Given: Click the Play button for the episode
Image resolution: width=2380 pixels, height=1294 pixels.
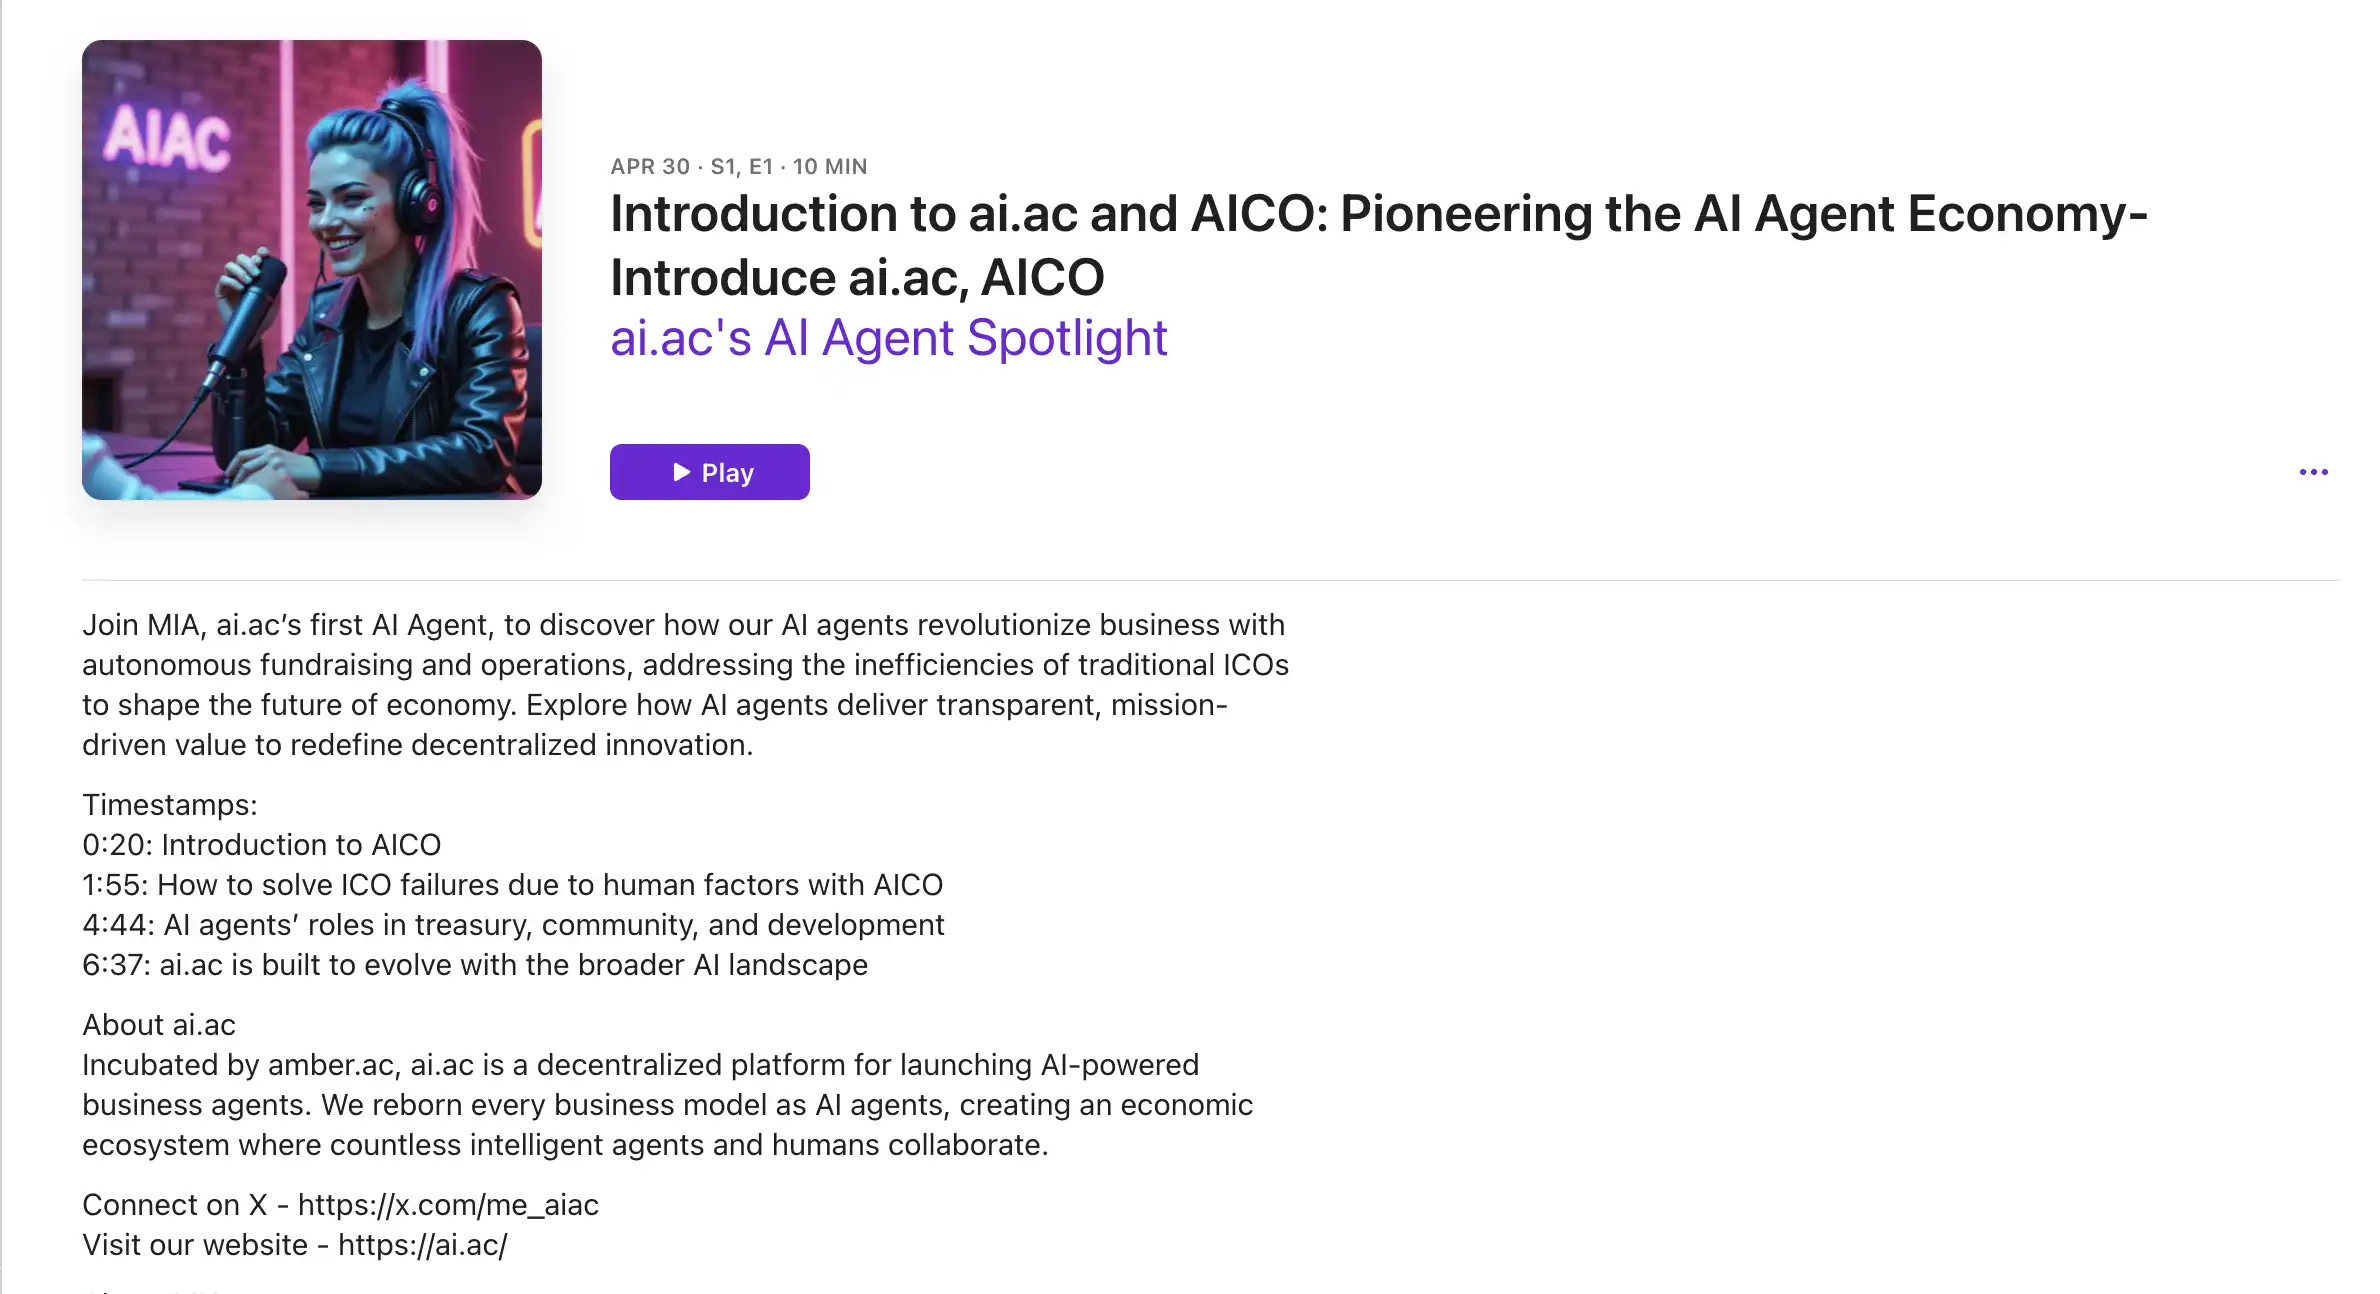Looking at the screenshot, I should [709, 472].
